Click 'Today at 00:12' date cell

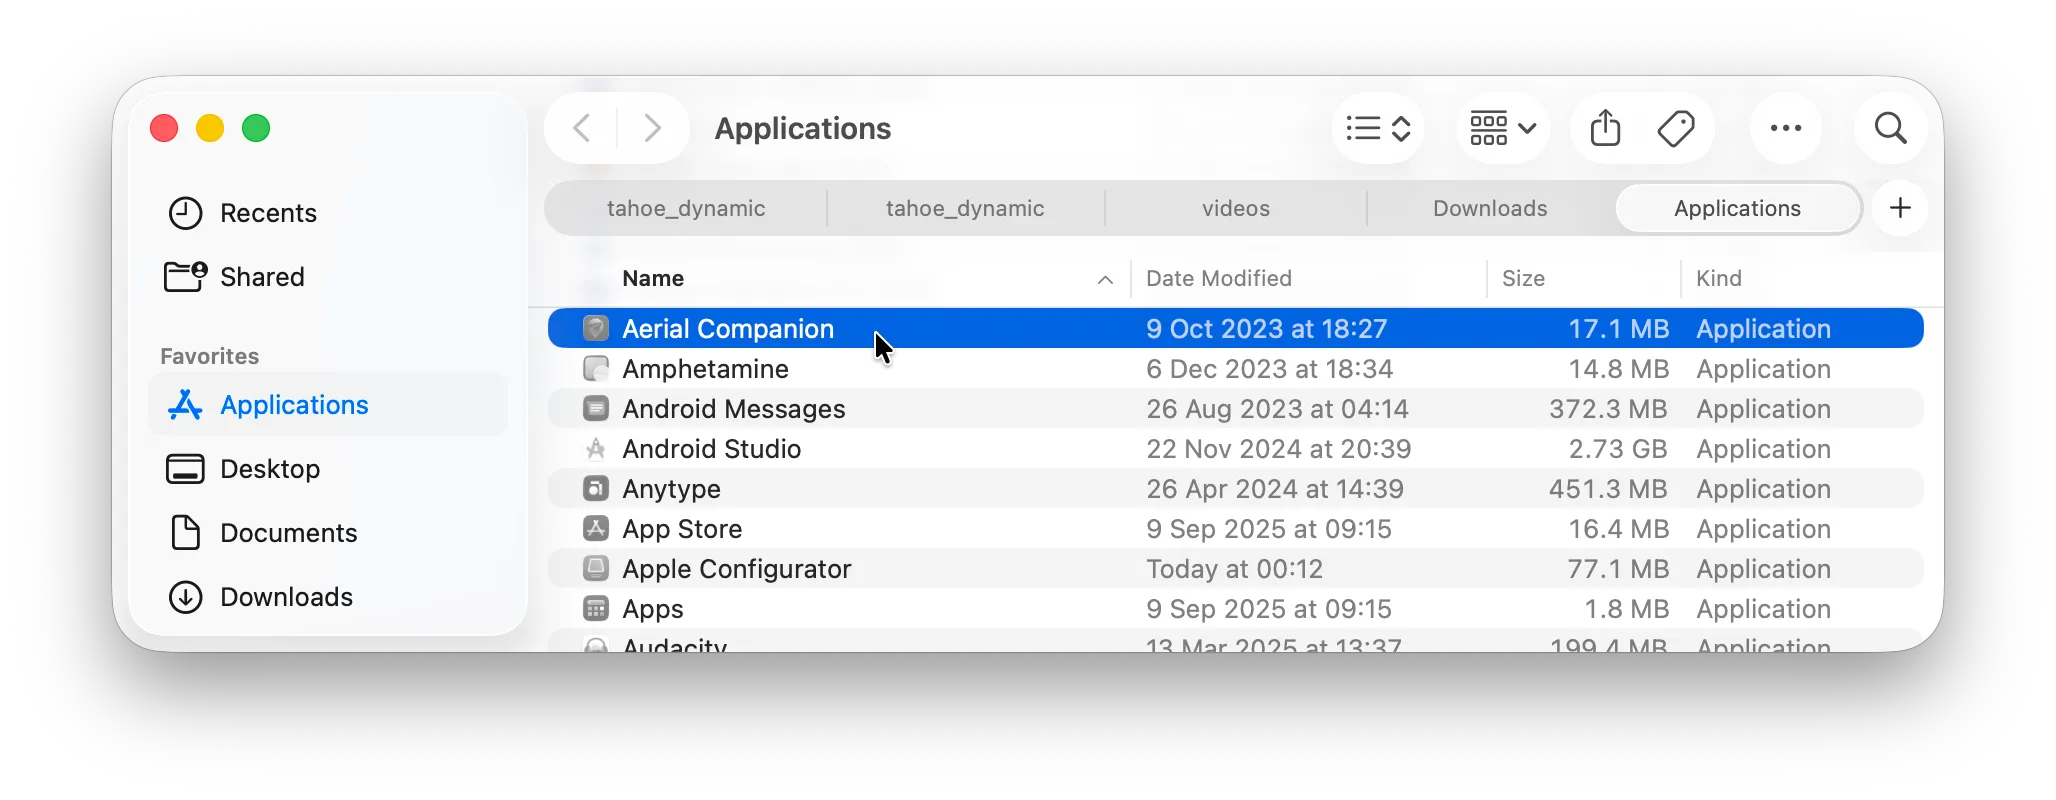[x=1235, y=569]
